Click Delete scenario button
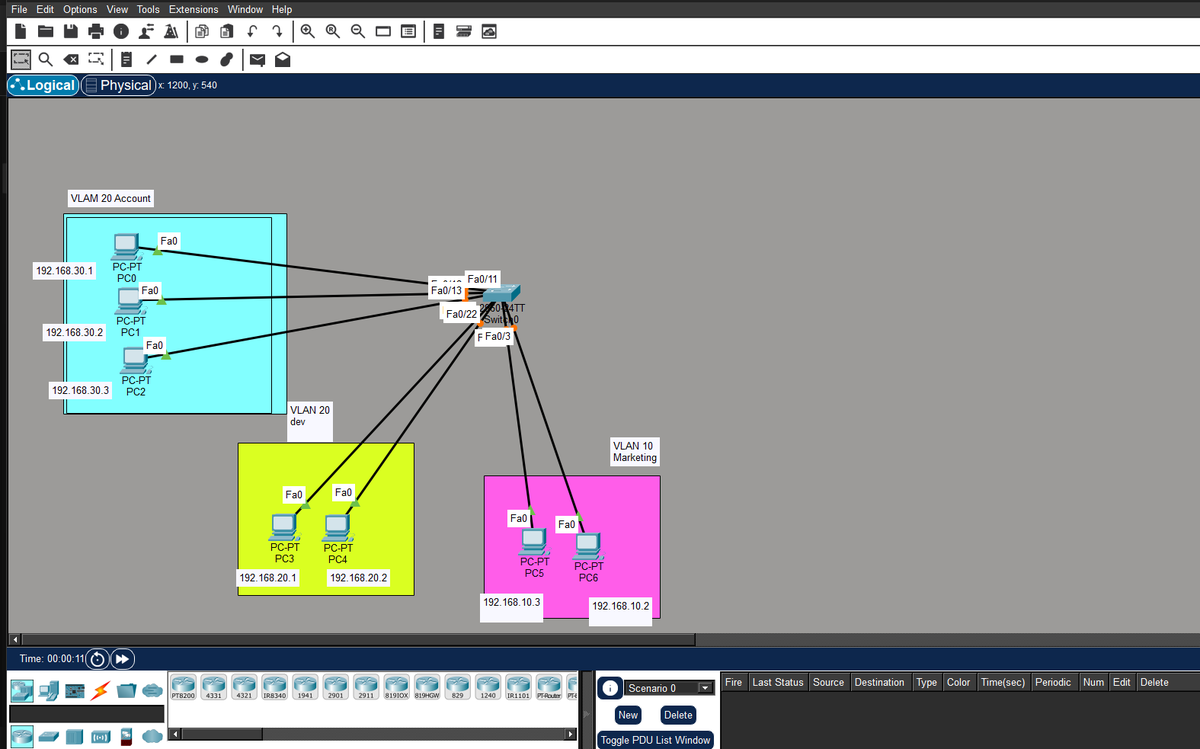1200x749 pixels. point(678,715)
